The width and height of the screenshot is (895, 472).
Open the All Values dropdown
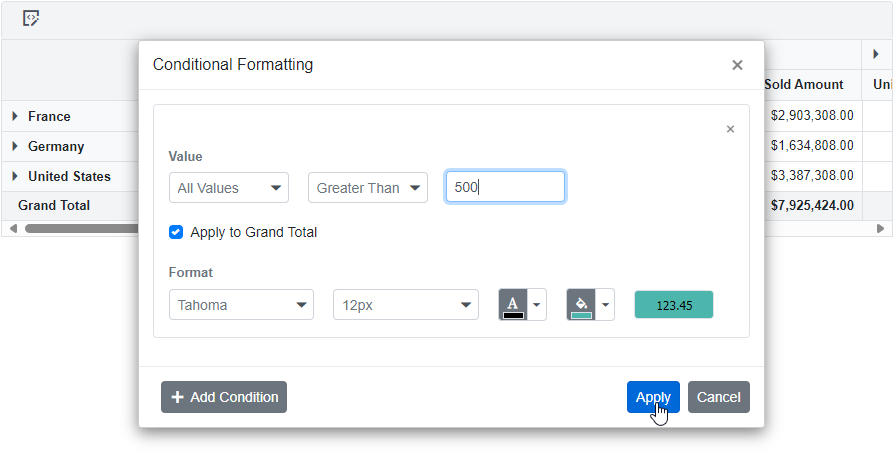point(229,188)
